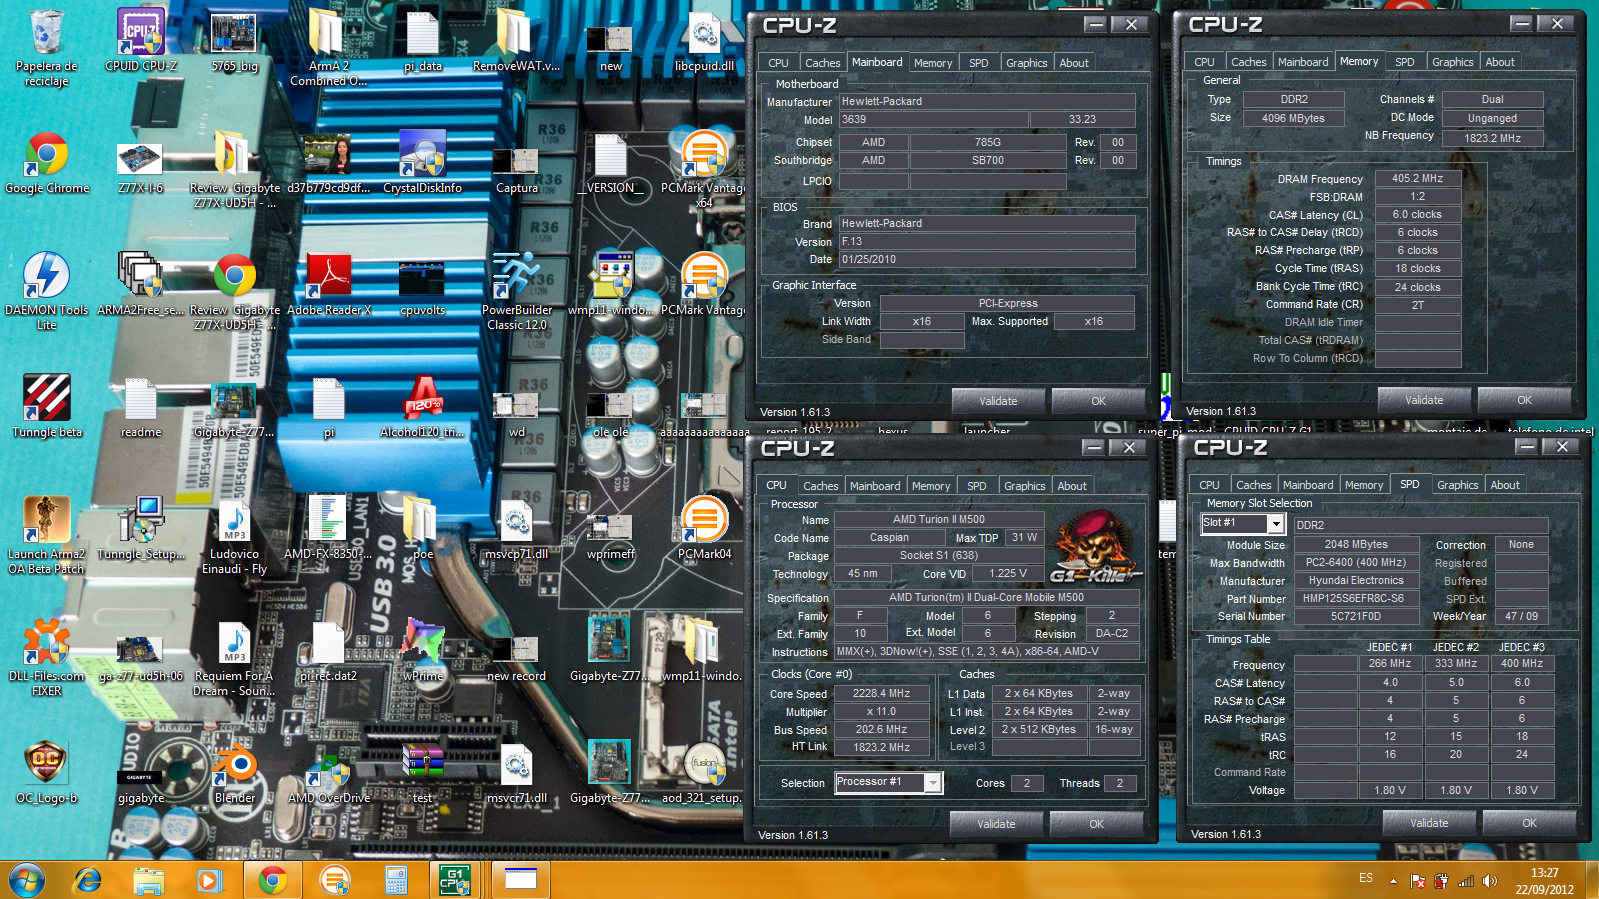Image resolution: width=1599 pixels, height=899 pixels.
Task: Click OK in the Mainboard window
Action: [x=1098, y=401]
